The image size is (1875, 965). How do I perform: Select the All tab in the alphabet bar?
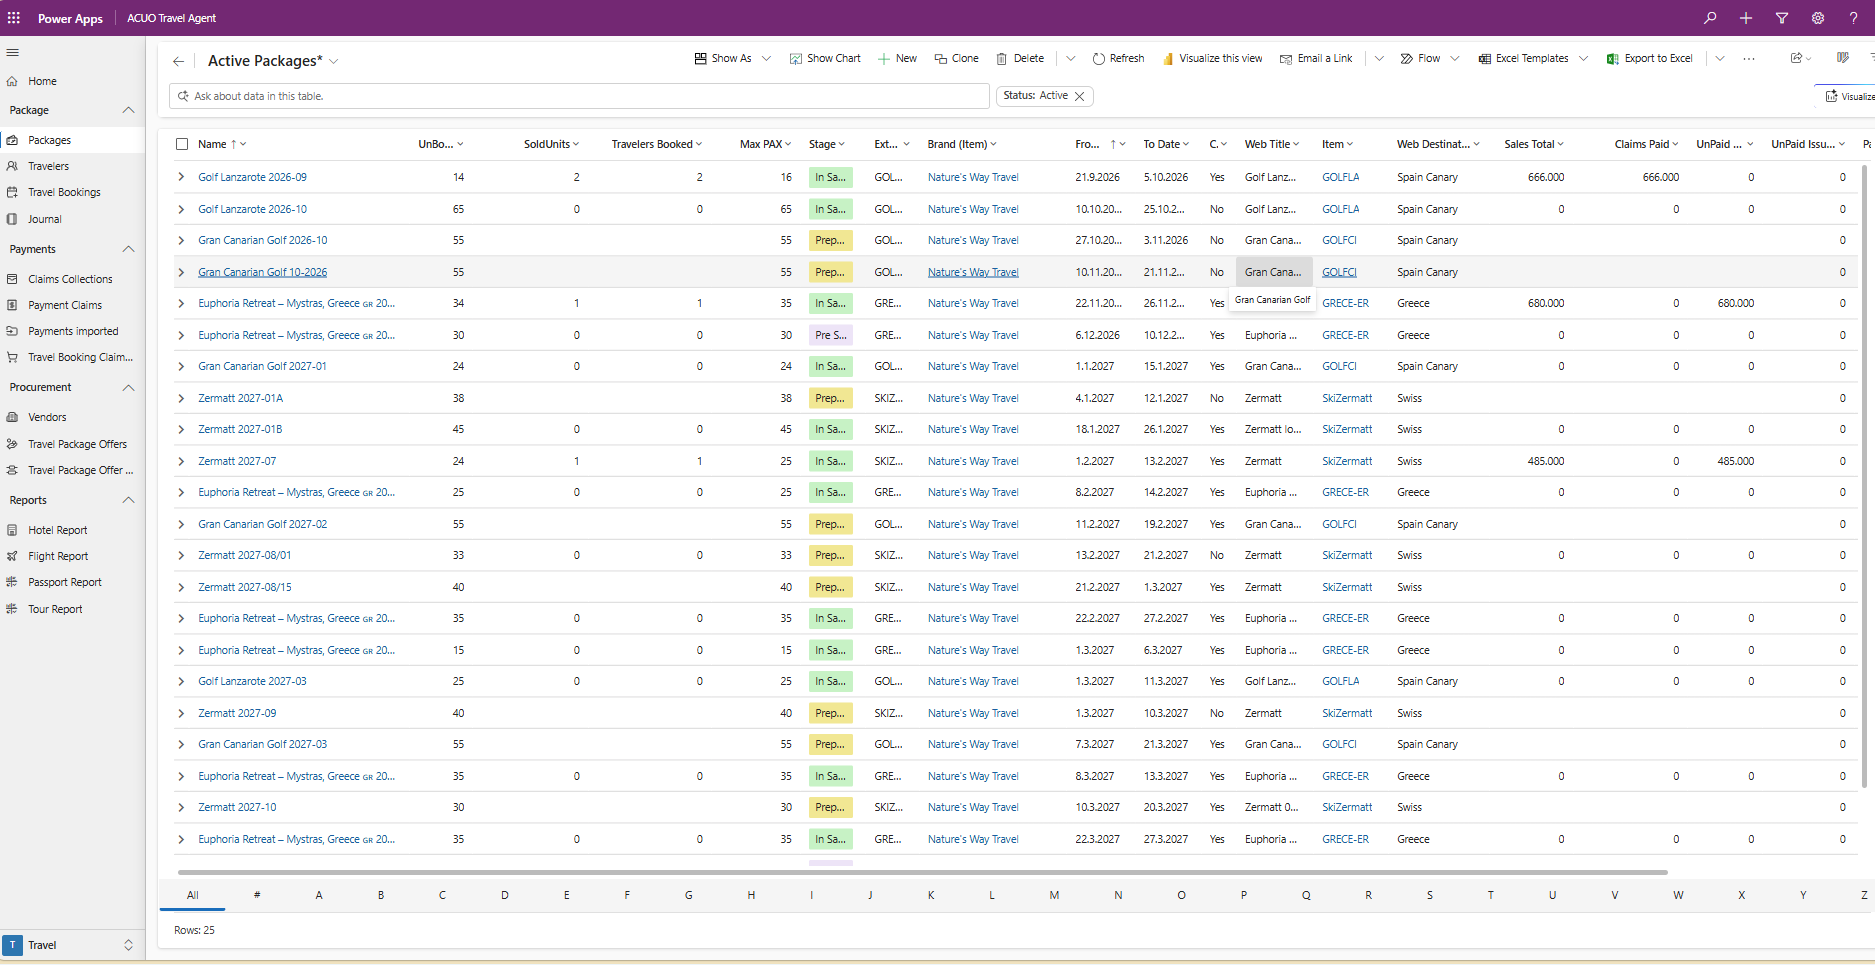pyautogui.click(x=193, y=895)
